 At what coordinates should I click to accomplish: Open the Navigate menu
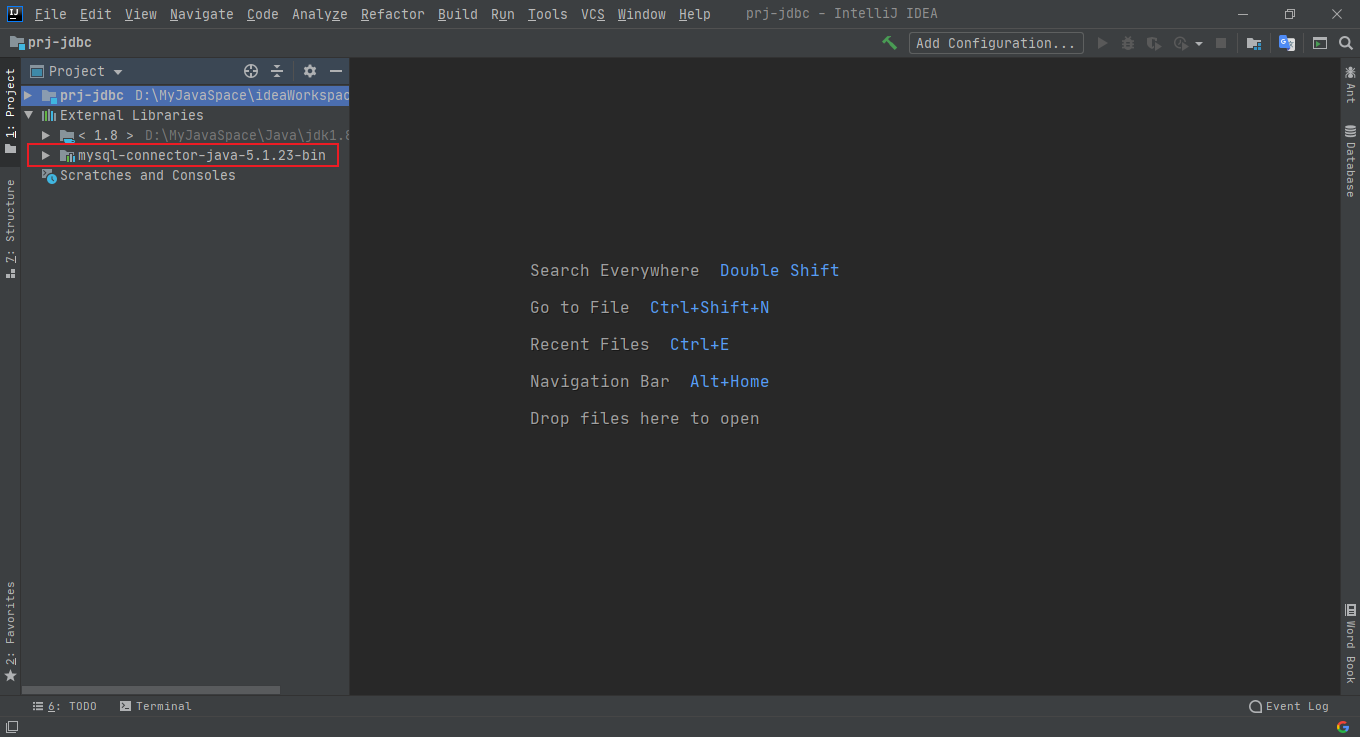(x=201, y=14)
